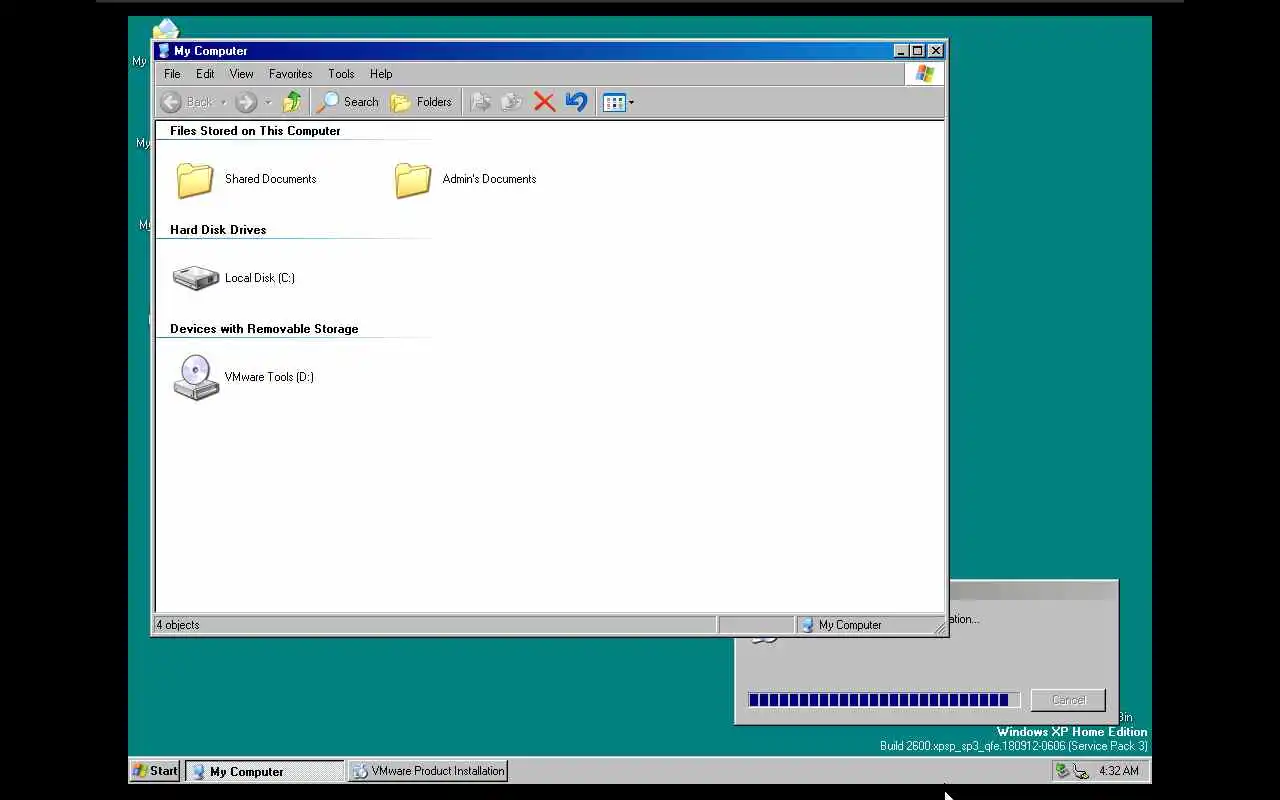Screen dimensions: 1280x800
Task: Toggle the Folders pane
Action: [421, 102]
